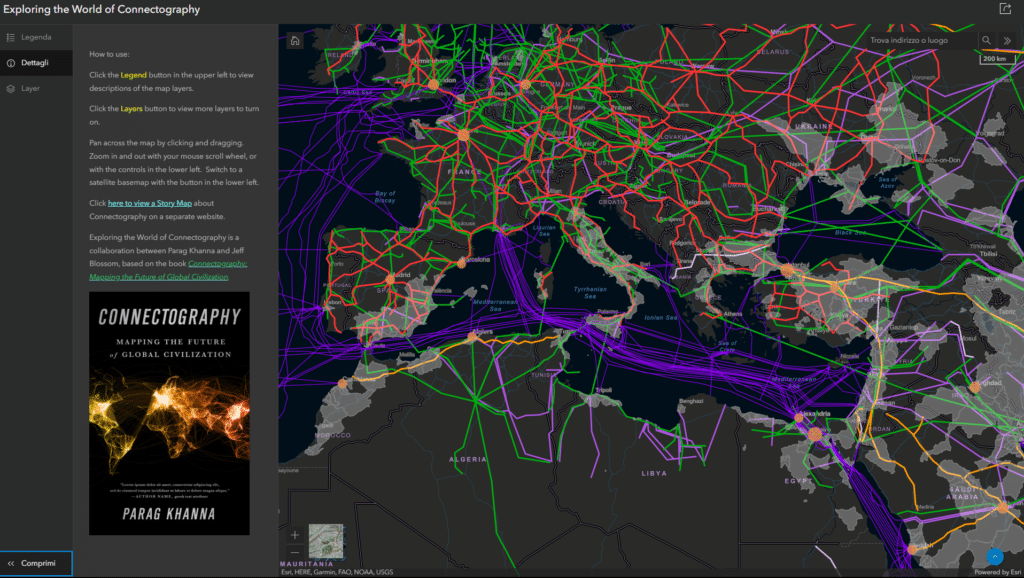Open the 'Connectography: Mapping the Future' book link
This screenshot has width=1024, height=578.
point(168,270)
